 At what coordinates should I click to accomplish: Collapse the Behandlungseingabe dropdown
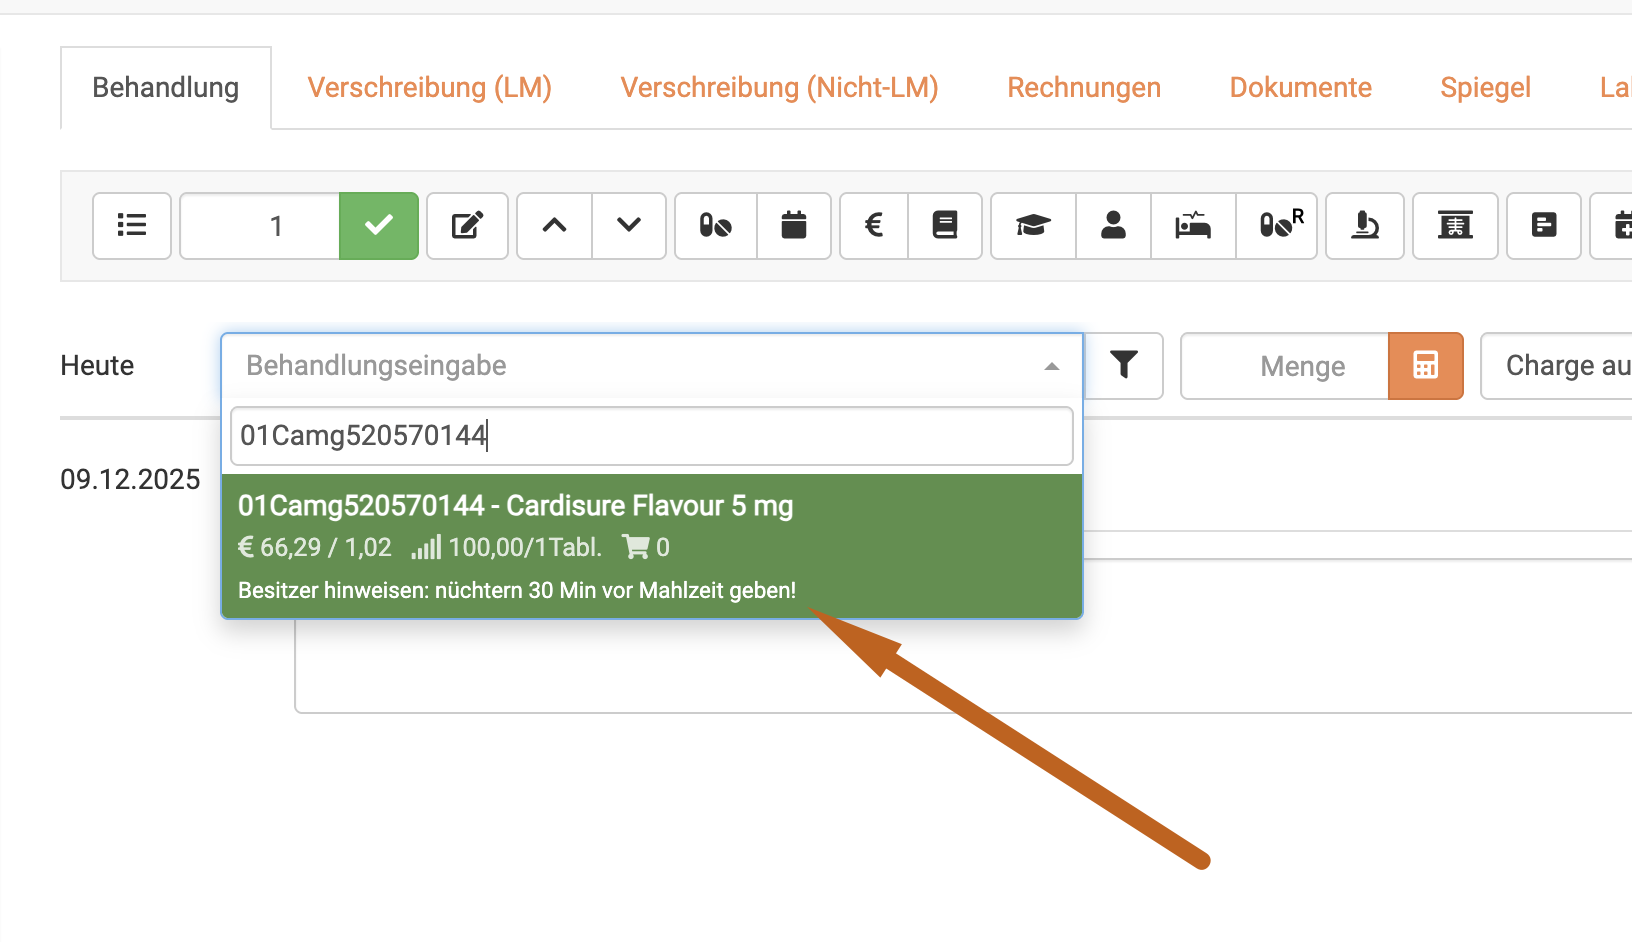1051,367
